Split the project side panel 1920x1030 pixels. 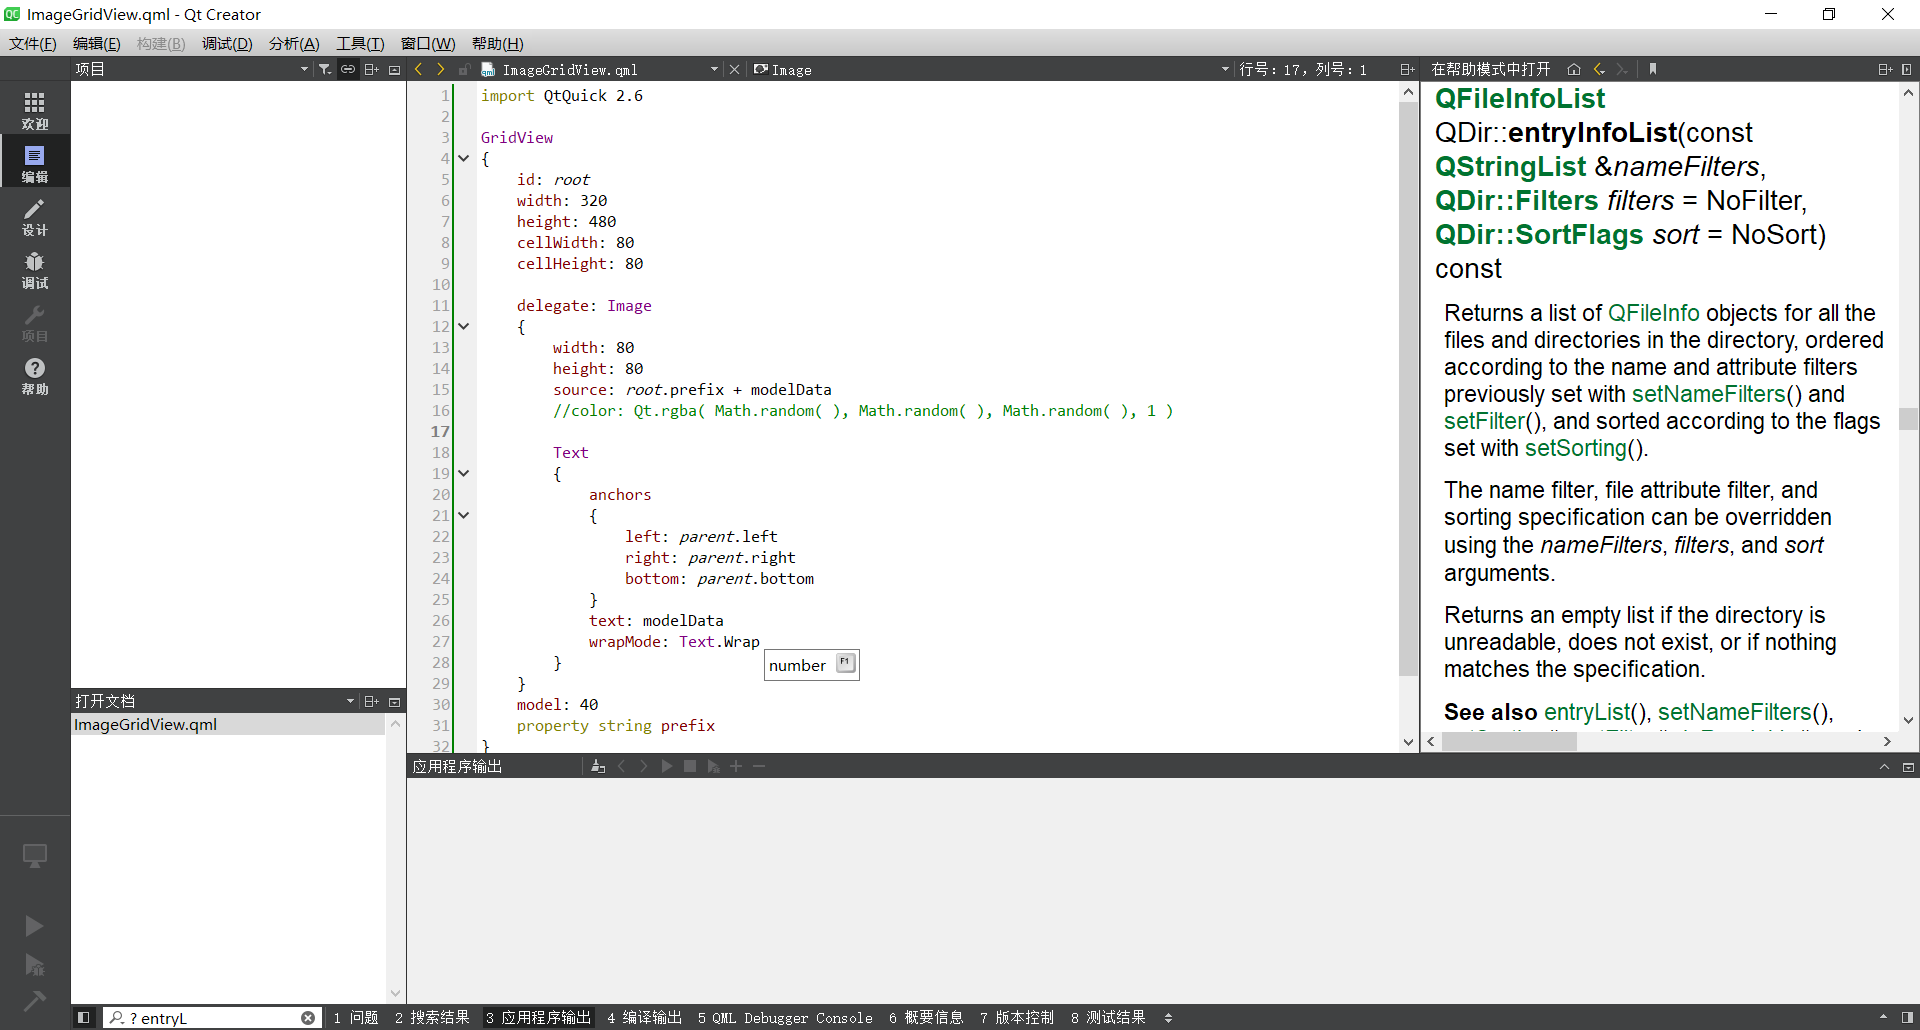point(371,69)
